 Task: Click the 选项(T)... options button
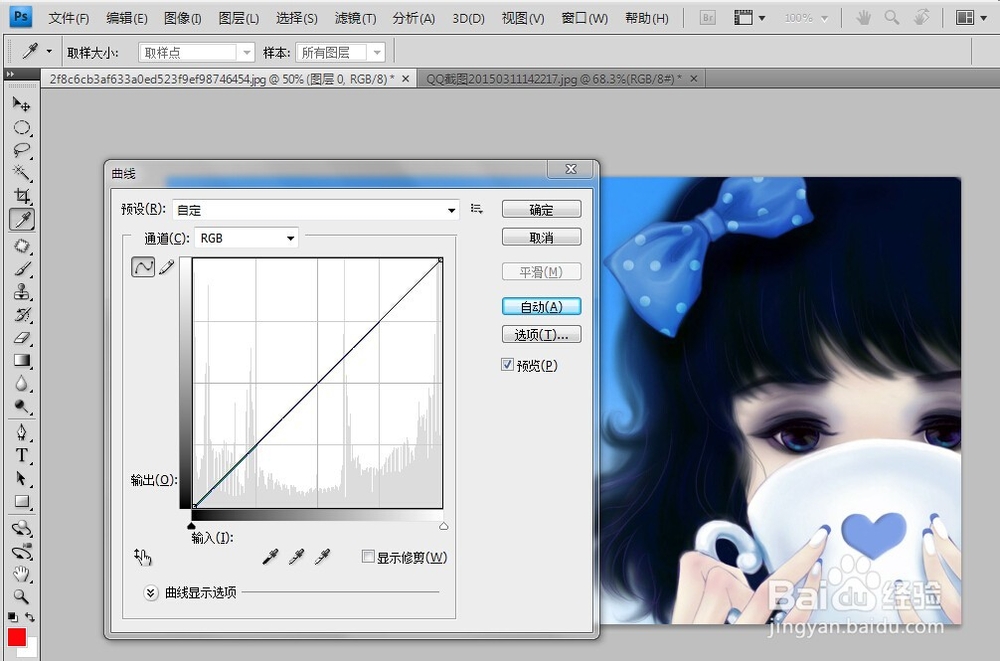(x=541, y=334)
